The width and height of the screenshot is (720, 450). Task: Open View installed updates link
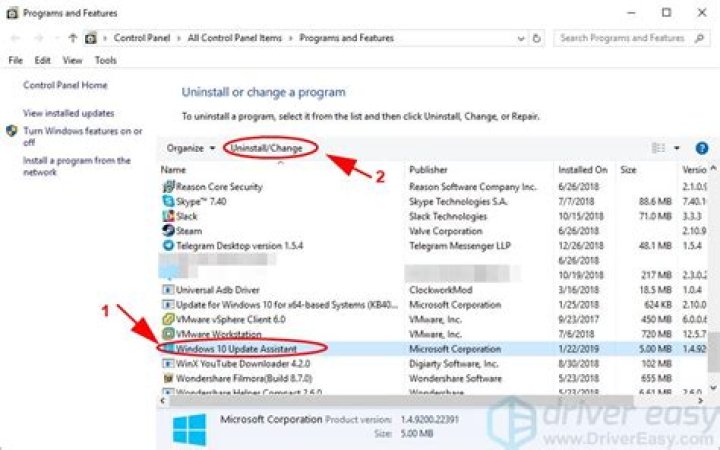(x=68, y=113)
